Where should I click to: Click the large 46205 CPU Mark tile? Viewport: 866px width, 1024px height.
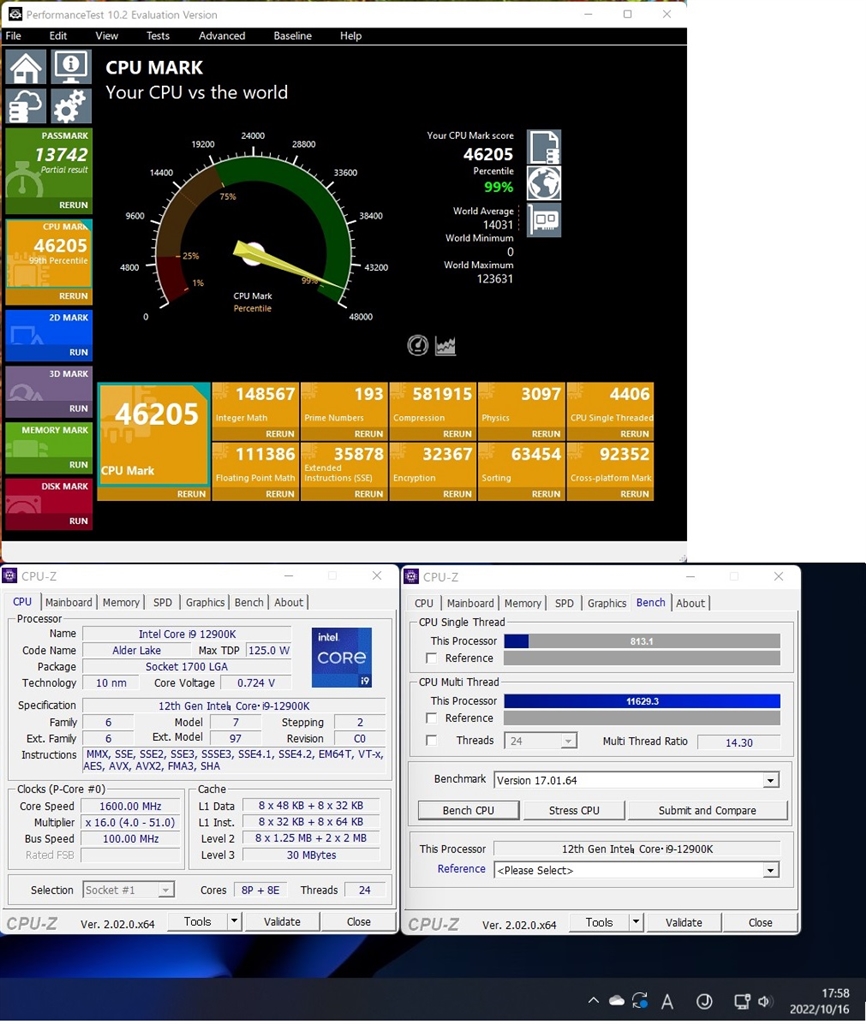pyautogui.click(x=153, y=434)
